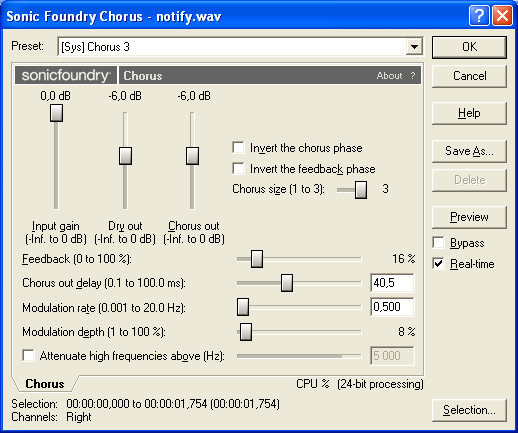518x433 pixels.
Task: Select the Chorus tab at the bottom
Action: point(45,384)
